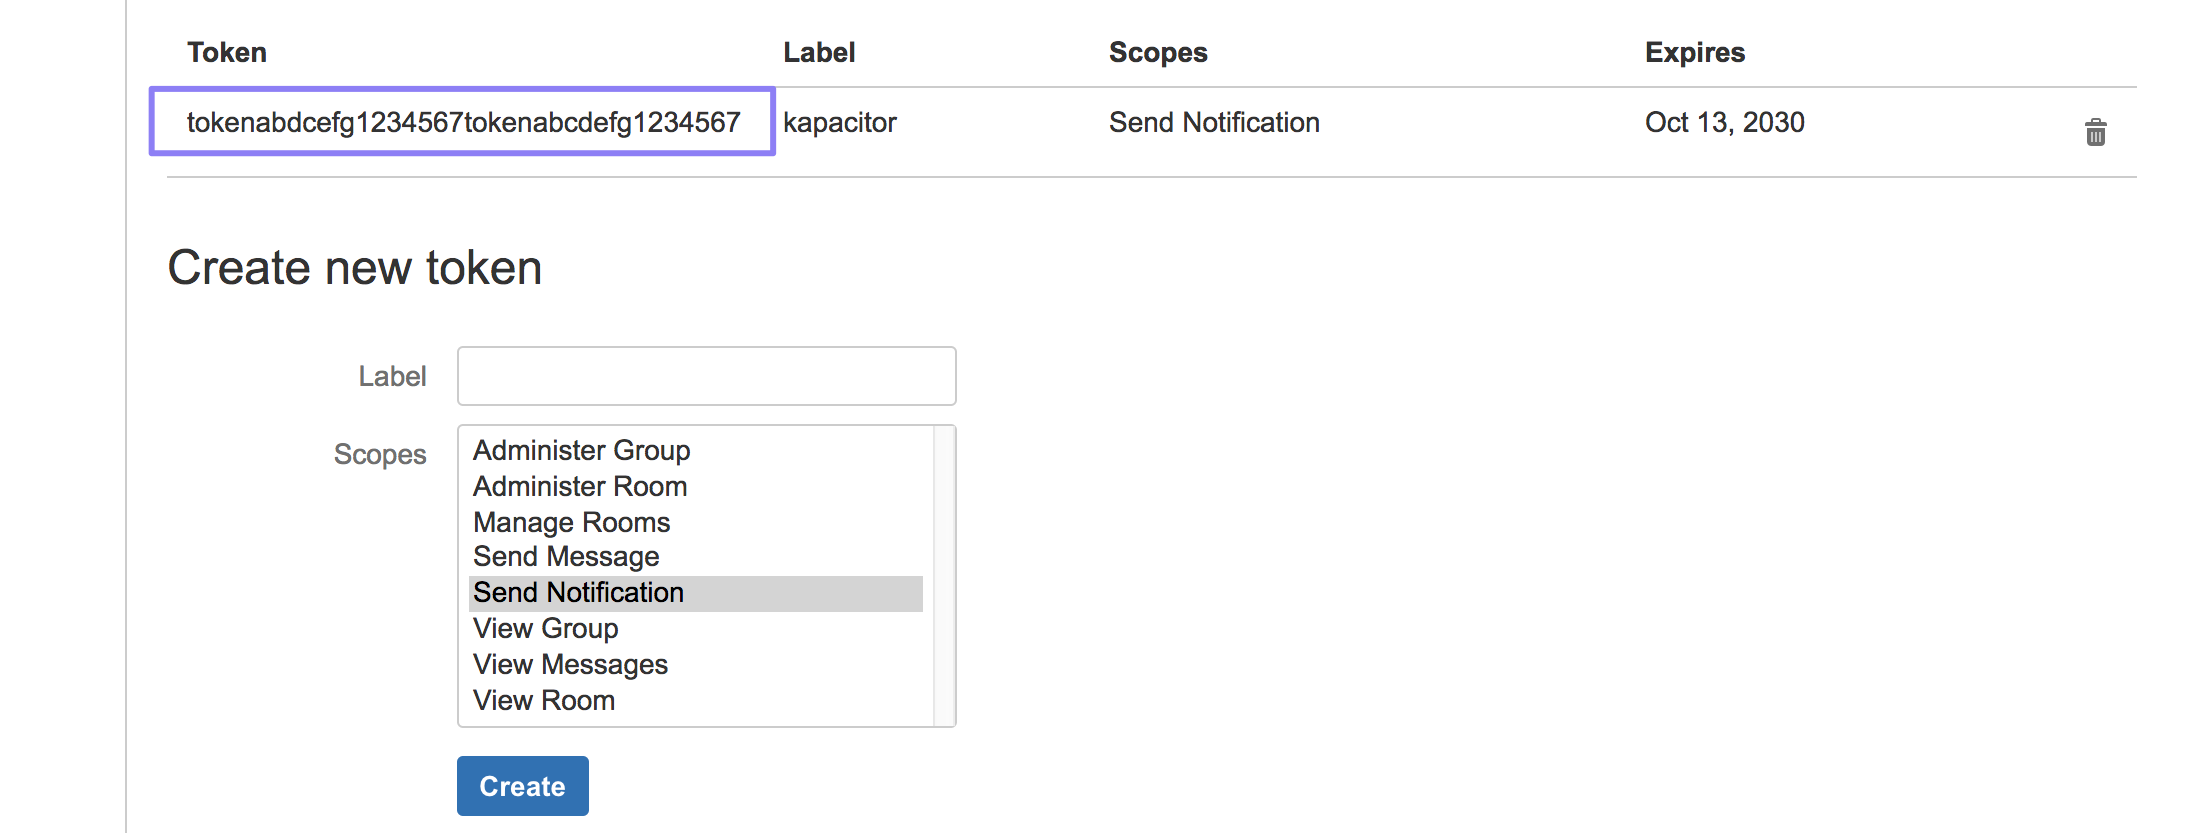Select Administer Group scope option

[581, 450]
